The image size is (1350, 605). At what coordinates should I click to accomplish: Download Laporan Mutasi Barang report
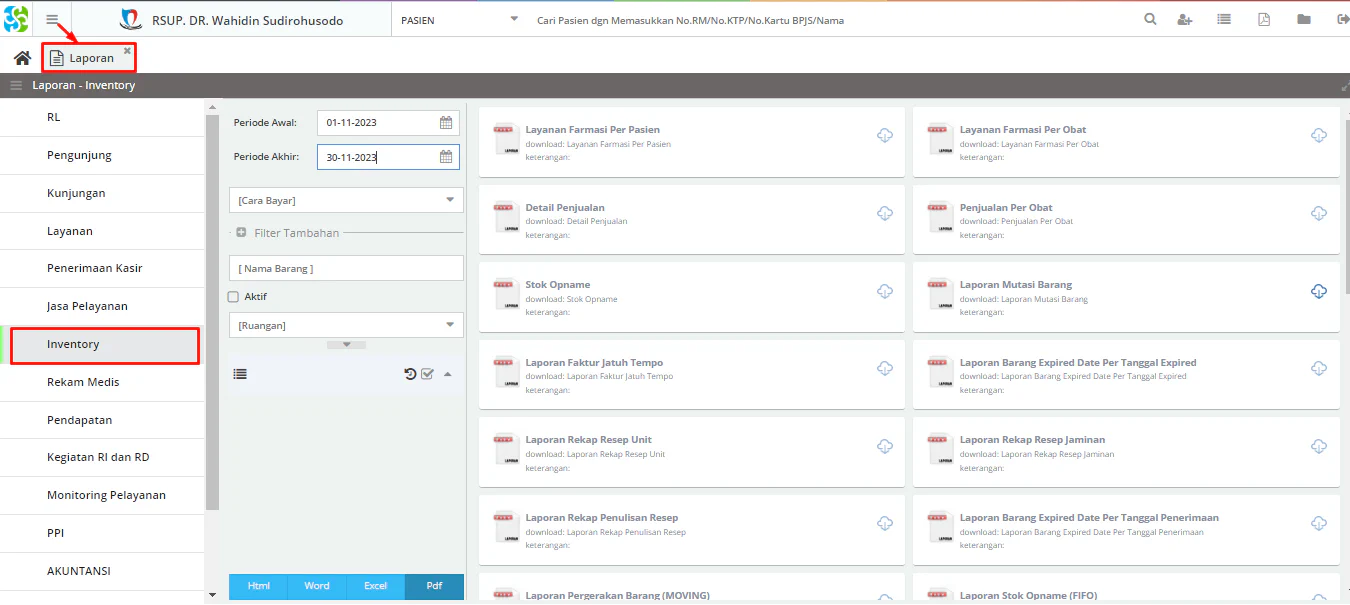point(1319,291)
